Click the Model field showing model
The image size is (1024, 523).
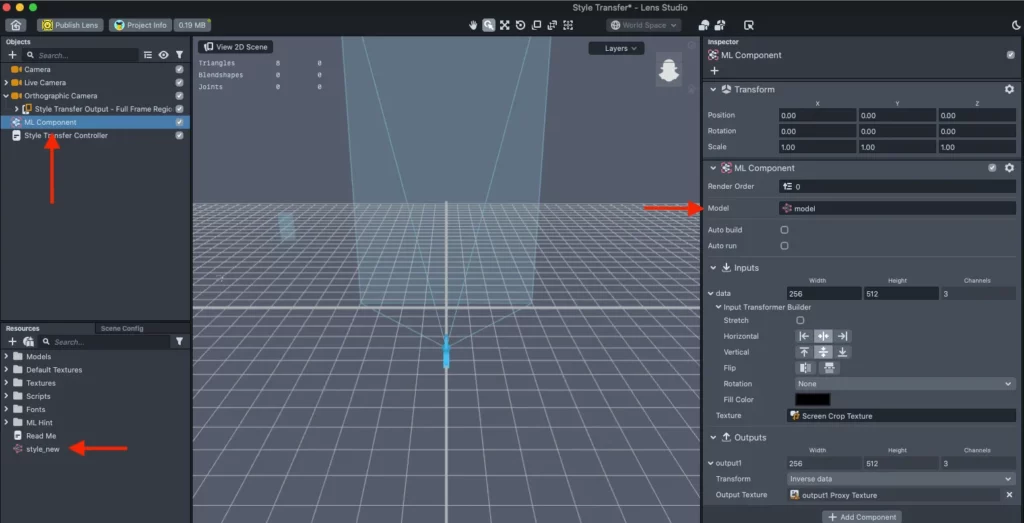[x=897, y=208]
